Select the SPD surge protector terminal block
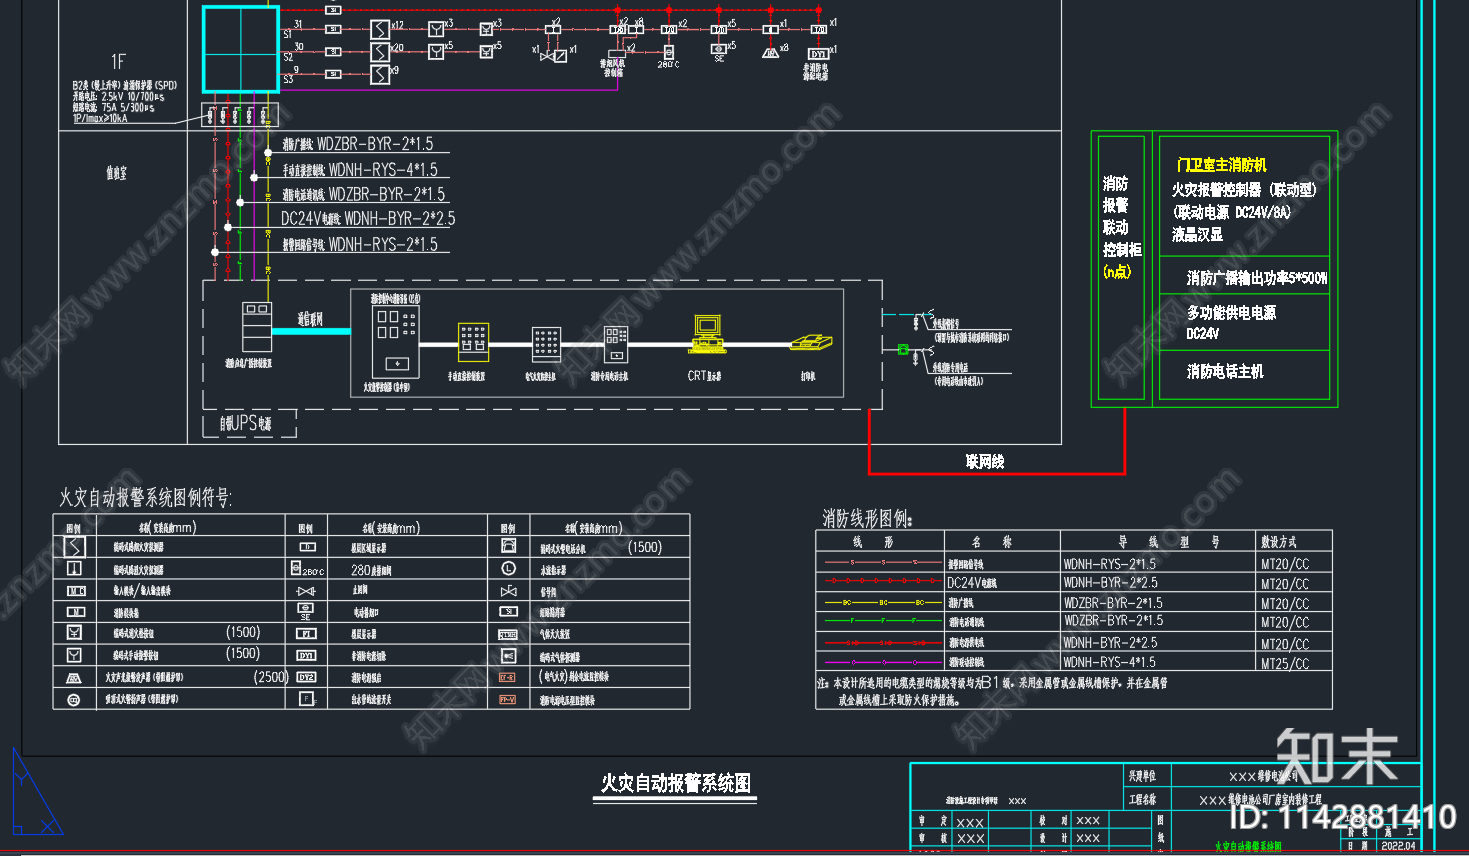 click(240, 115)
